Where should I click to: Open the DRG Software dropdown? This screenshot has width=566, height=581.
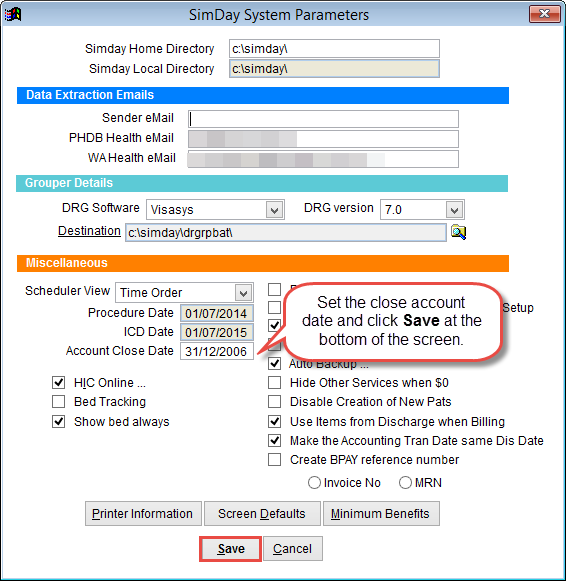(x=274, y=210)
